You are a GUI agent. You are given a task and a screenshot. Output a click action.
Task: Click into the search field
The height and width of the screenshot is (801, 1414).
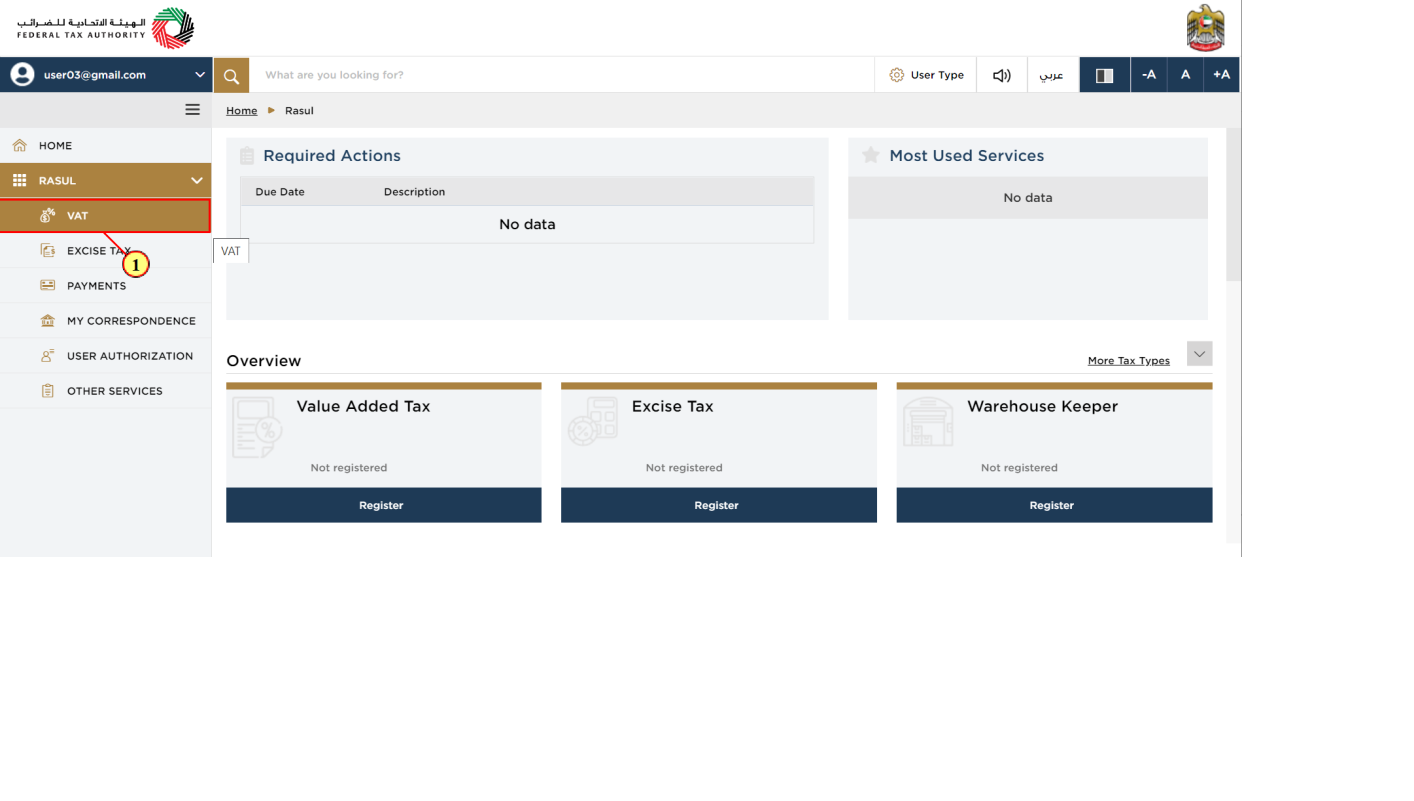coord(562,75)
